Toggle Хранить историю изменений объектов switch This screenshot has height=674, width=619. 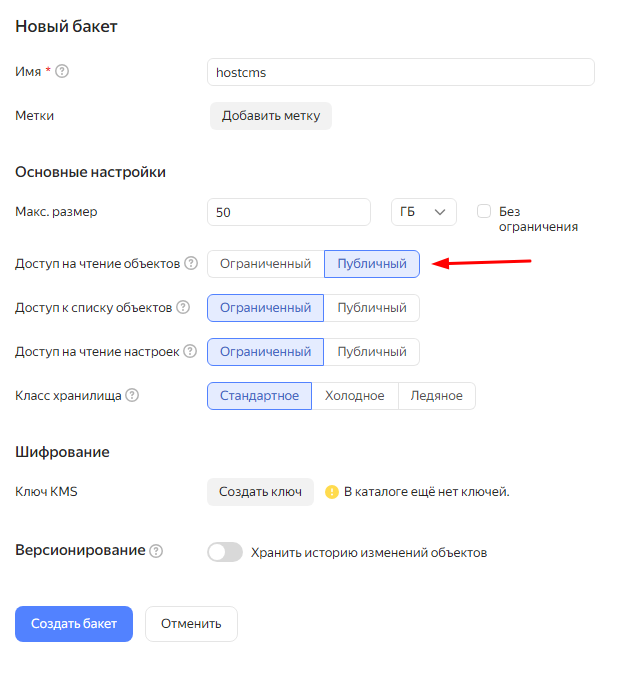pyautogui.click(x=225, y=552)
